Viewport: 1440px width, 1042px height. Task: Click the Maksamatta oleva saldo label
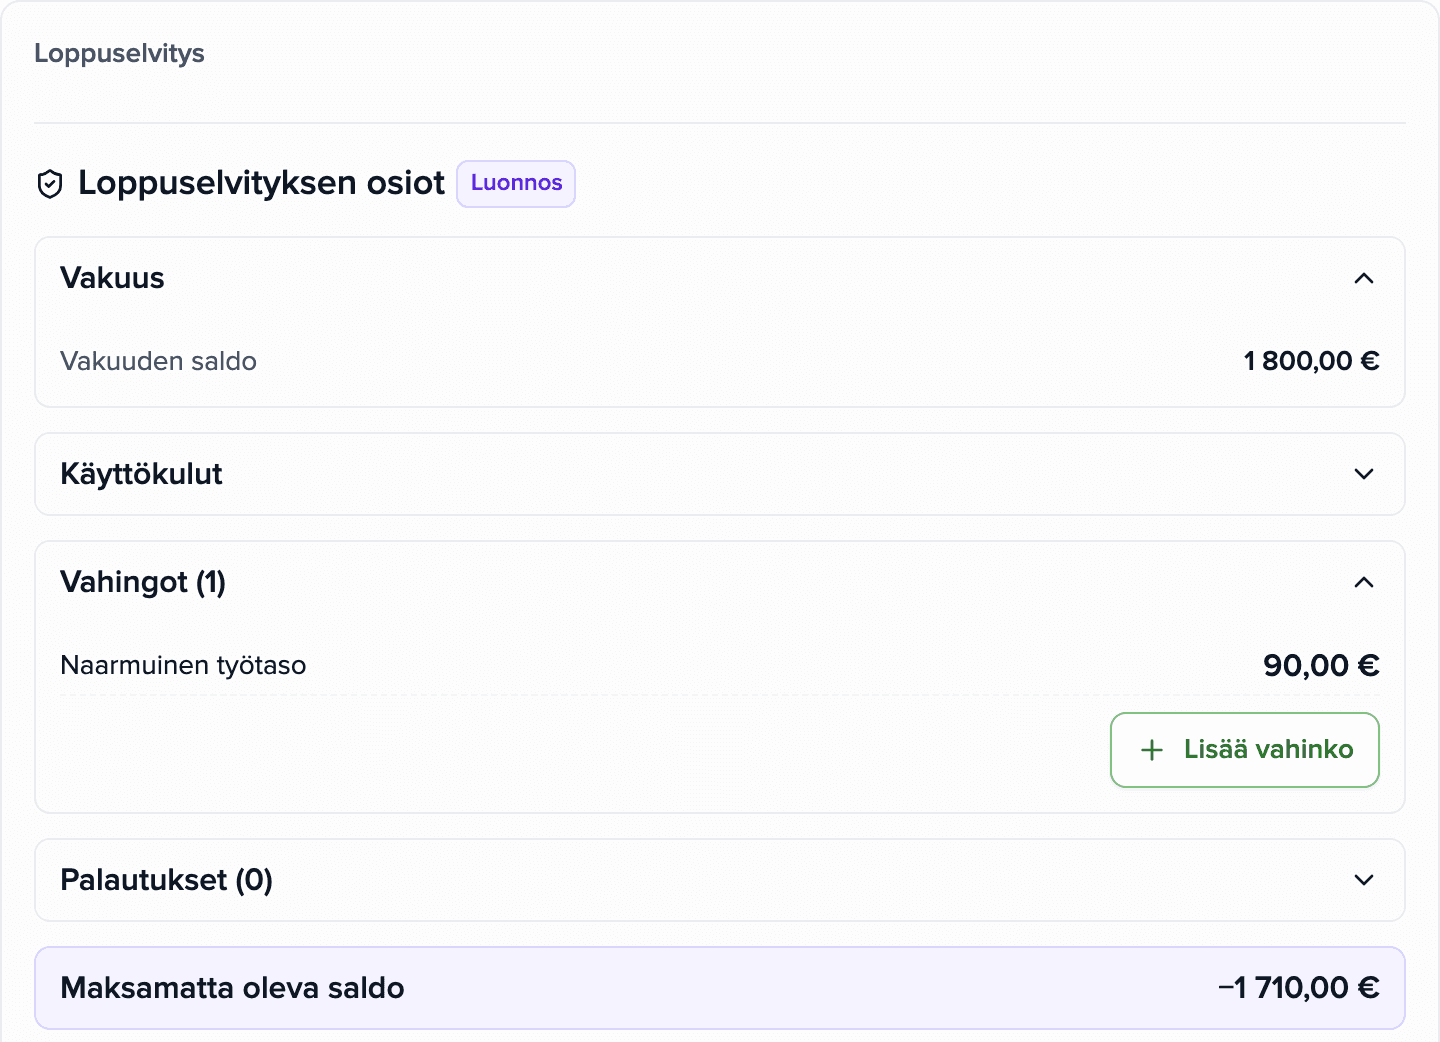[232, 988]
